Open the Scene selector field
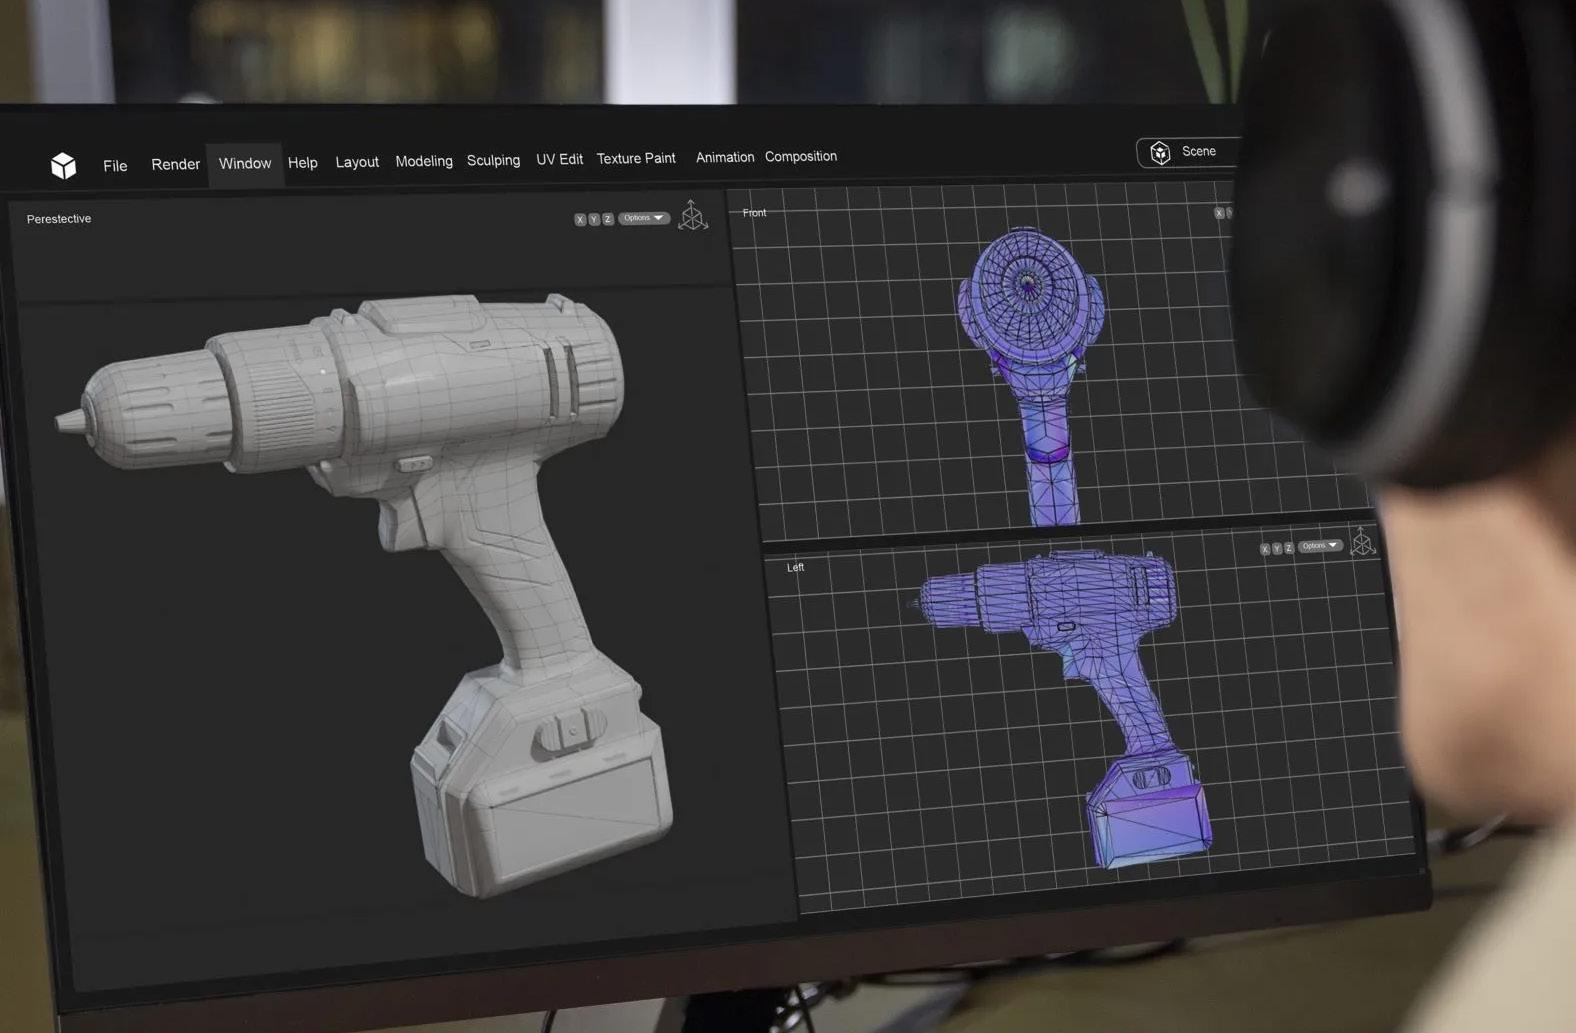Screen dimensions: 1576x1033 pyautogui.click(x=1188, y=152)
